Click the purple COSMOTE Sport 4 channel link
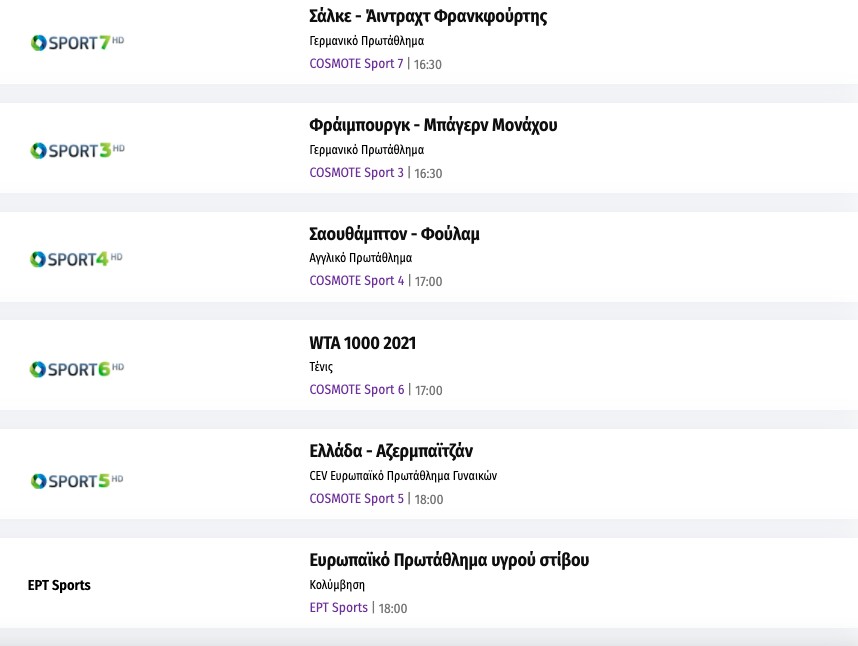The height and width of the screenshot is (646, 858). click(356, 281)
